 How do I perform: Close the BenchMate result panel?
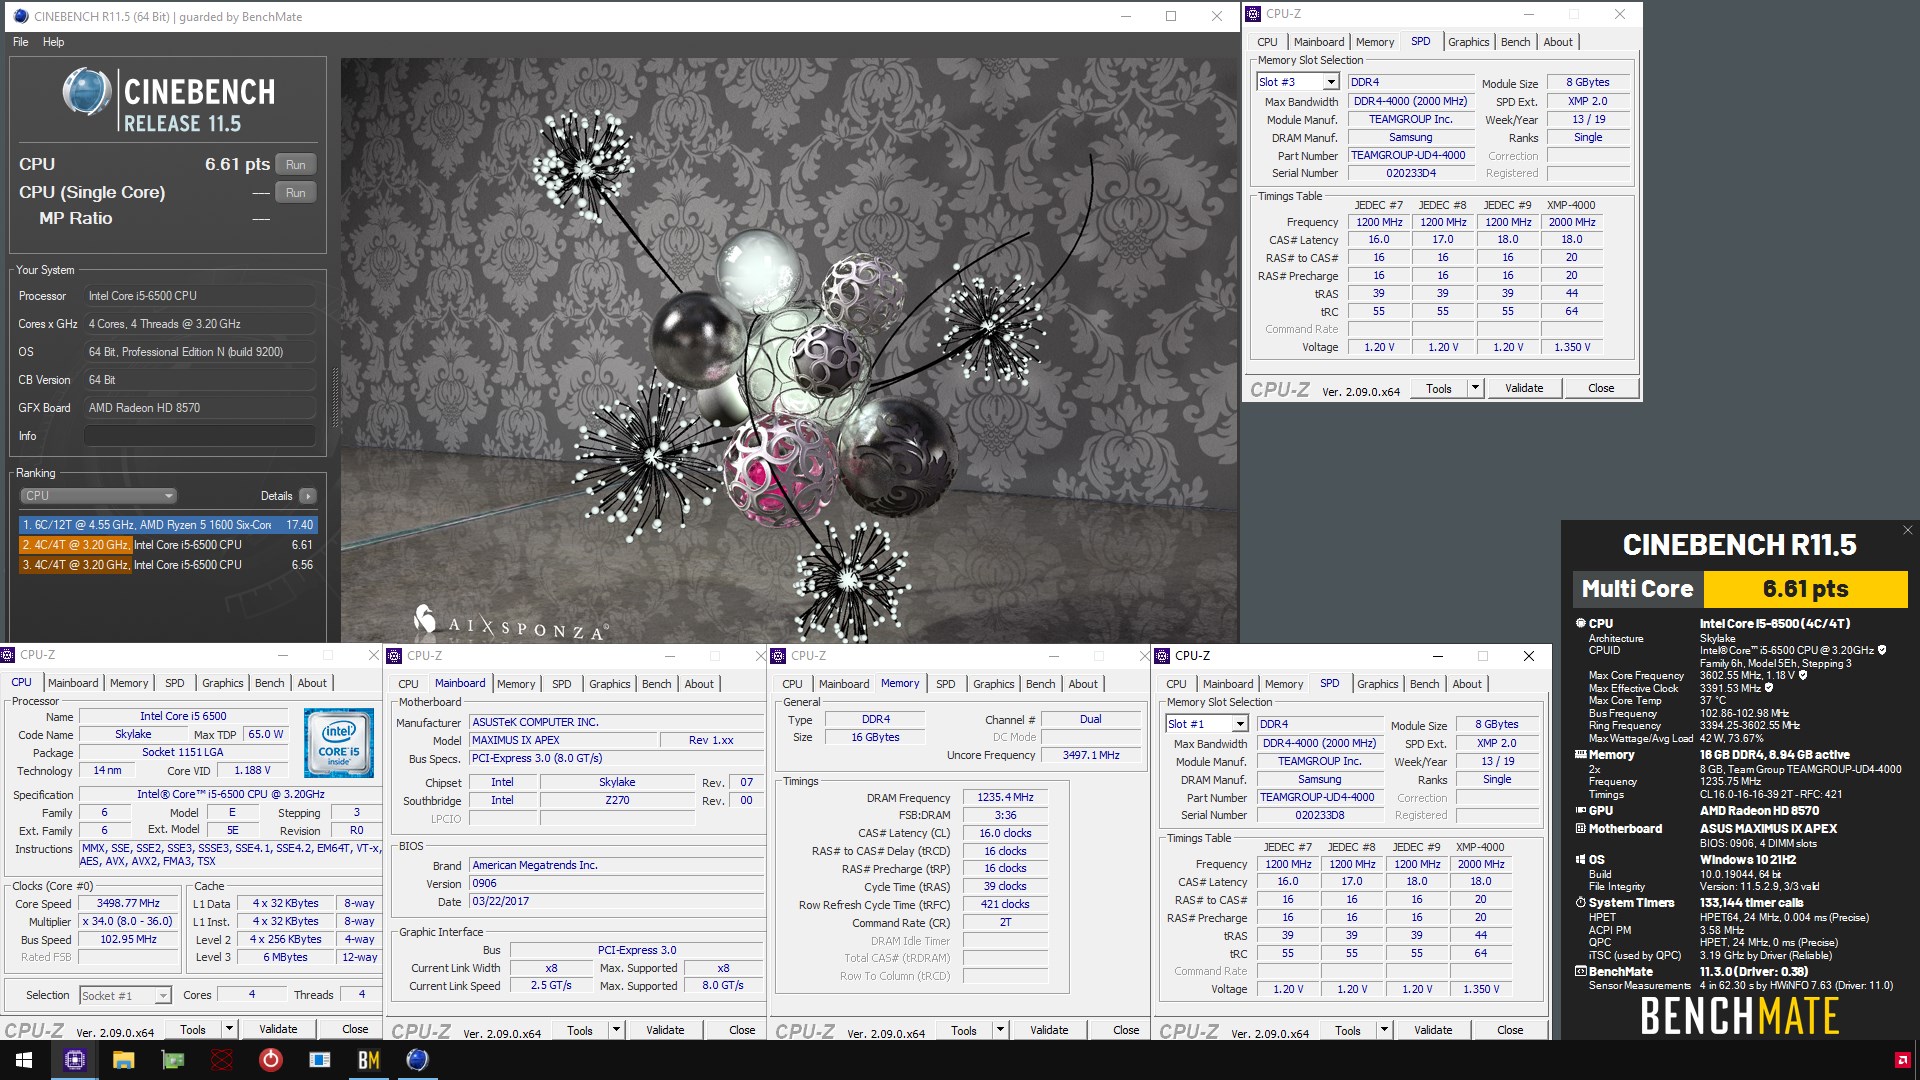[1907, 530]
